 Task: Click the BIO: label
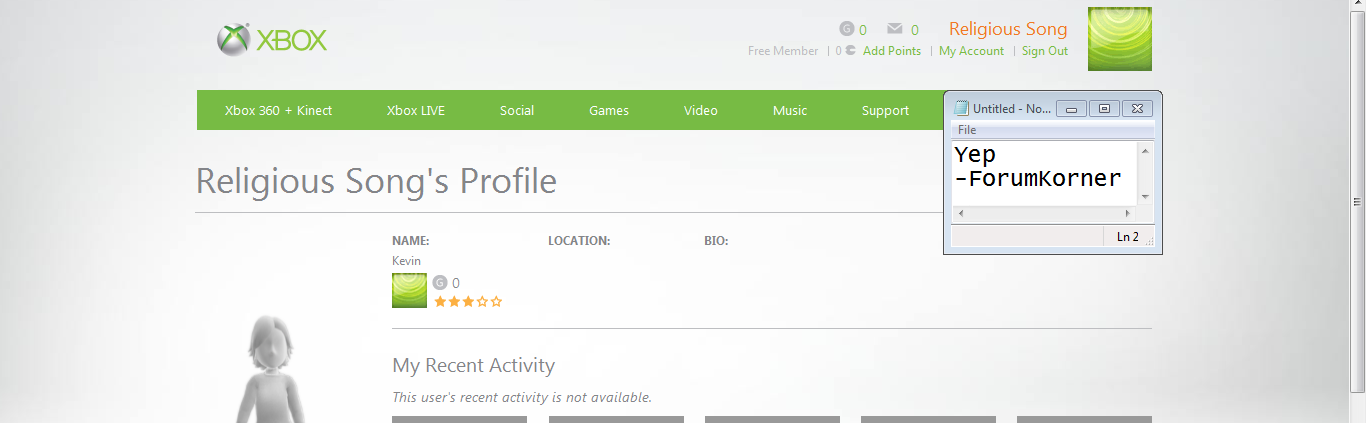point(716,241)
